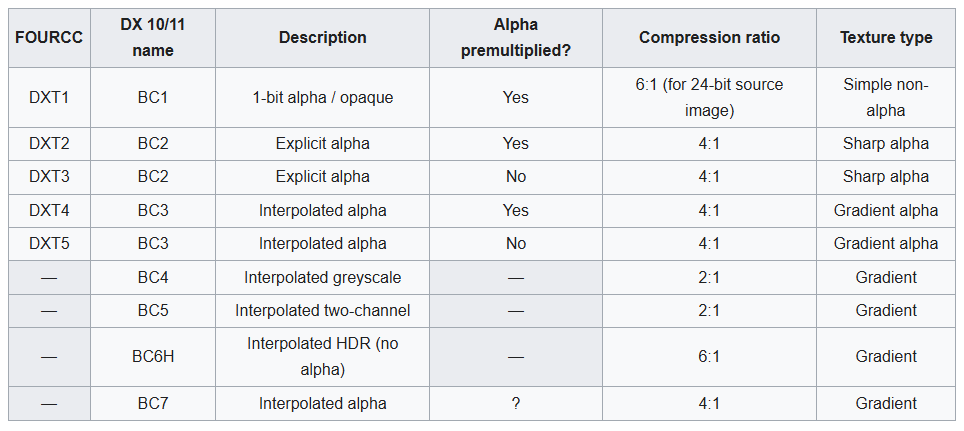Click the Compression ratio column header
Screen dimensions: 964x431
coord(709,38)
